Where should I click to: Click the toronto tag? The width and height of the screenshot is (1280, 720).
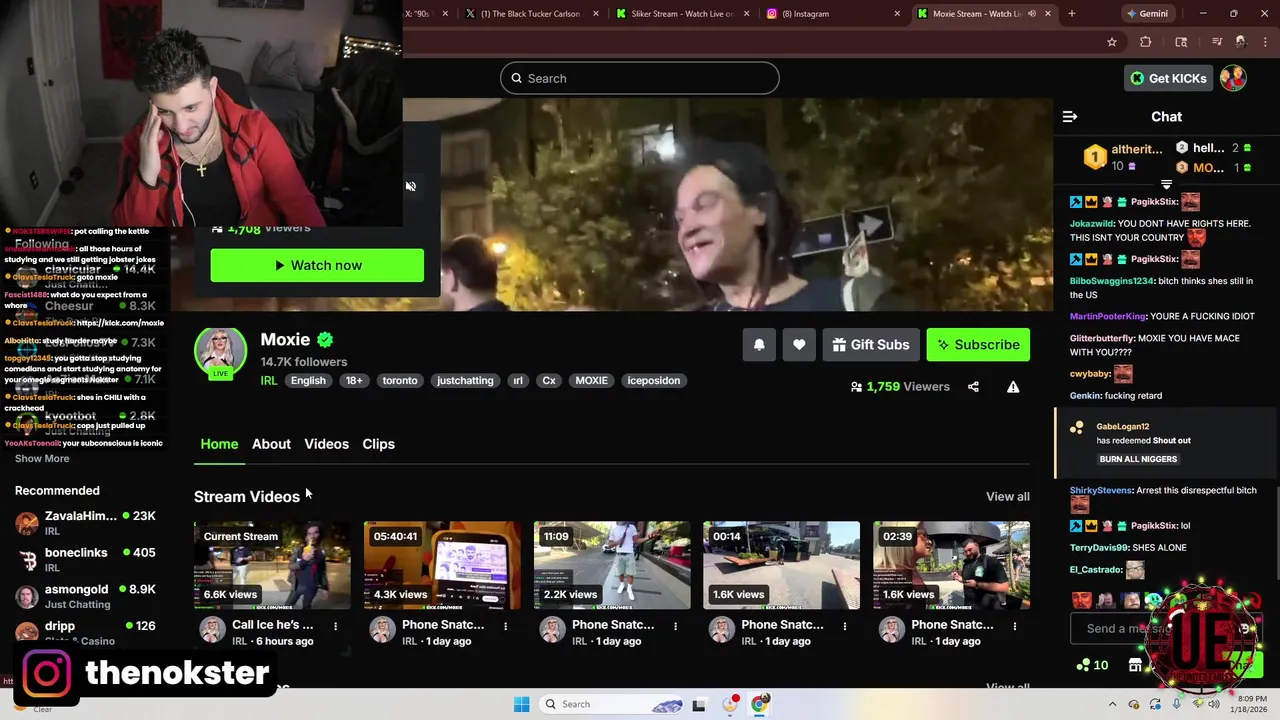click(400, 380)
